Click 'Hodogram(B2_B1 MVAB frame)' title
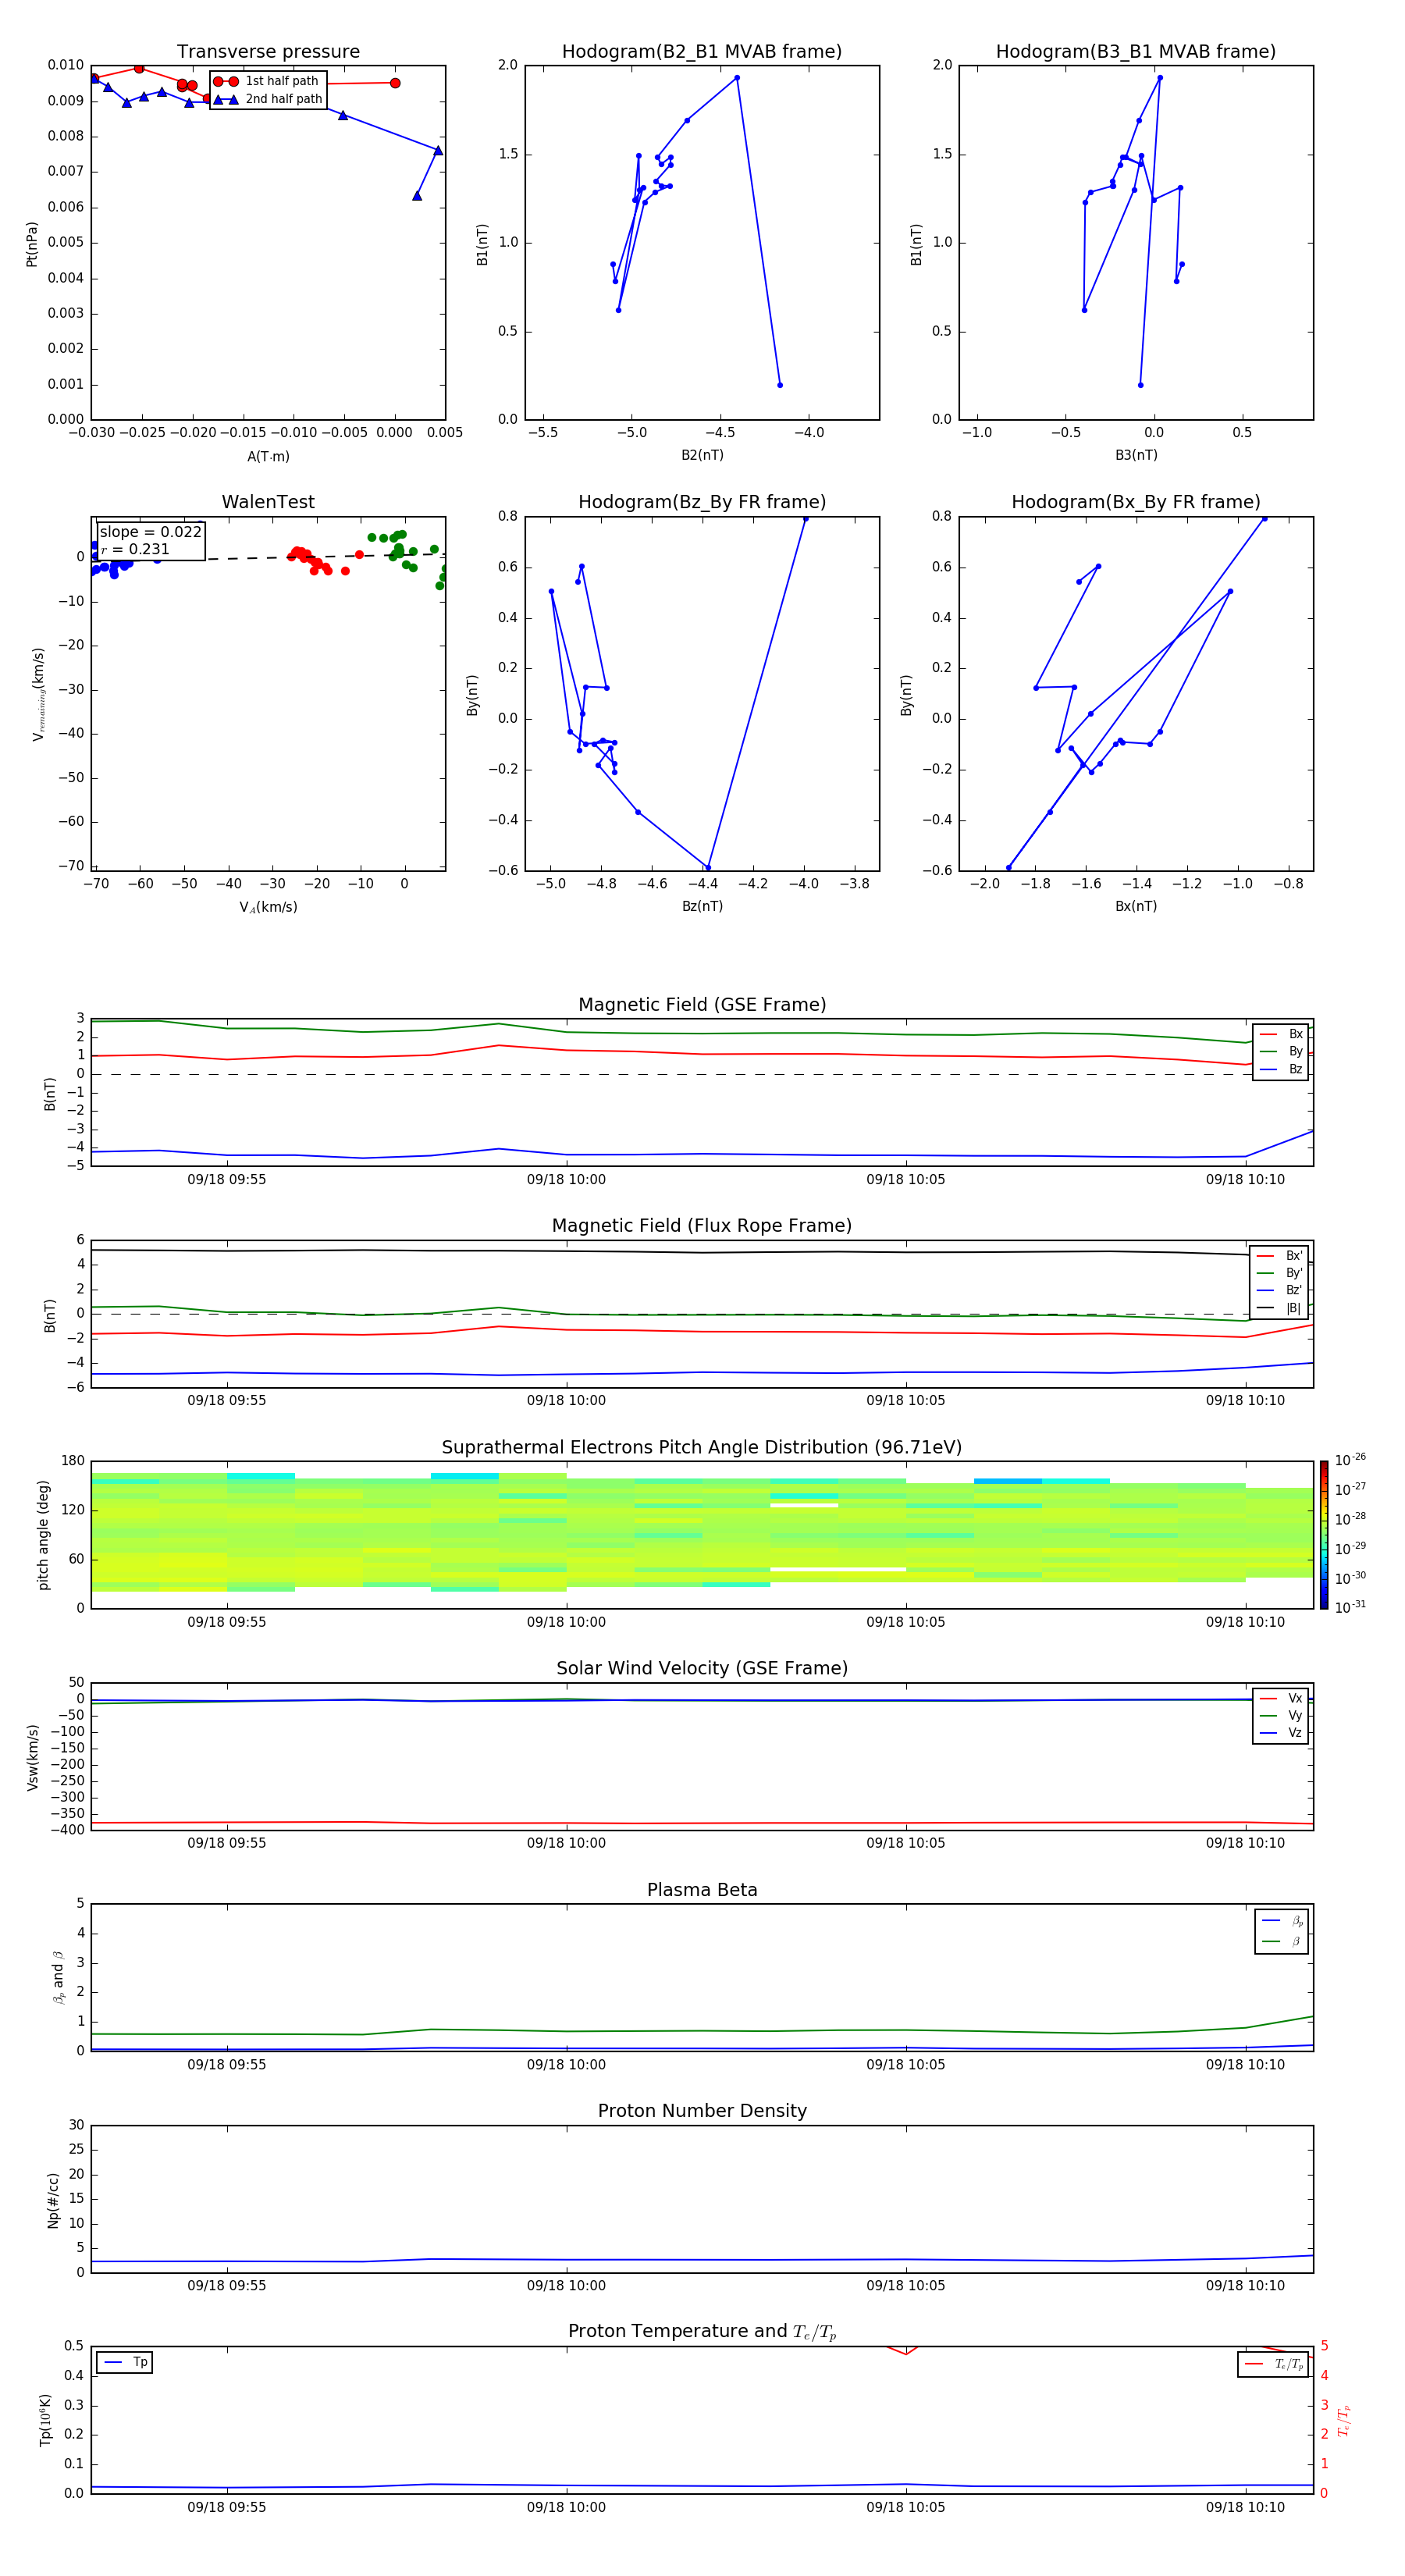 tap(702, 52)
